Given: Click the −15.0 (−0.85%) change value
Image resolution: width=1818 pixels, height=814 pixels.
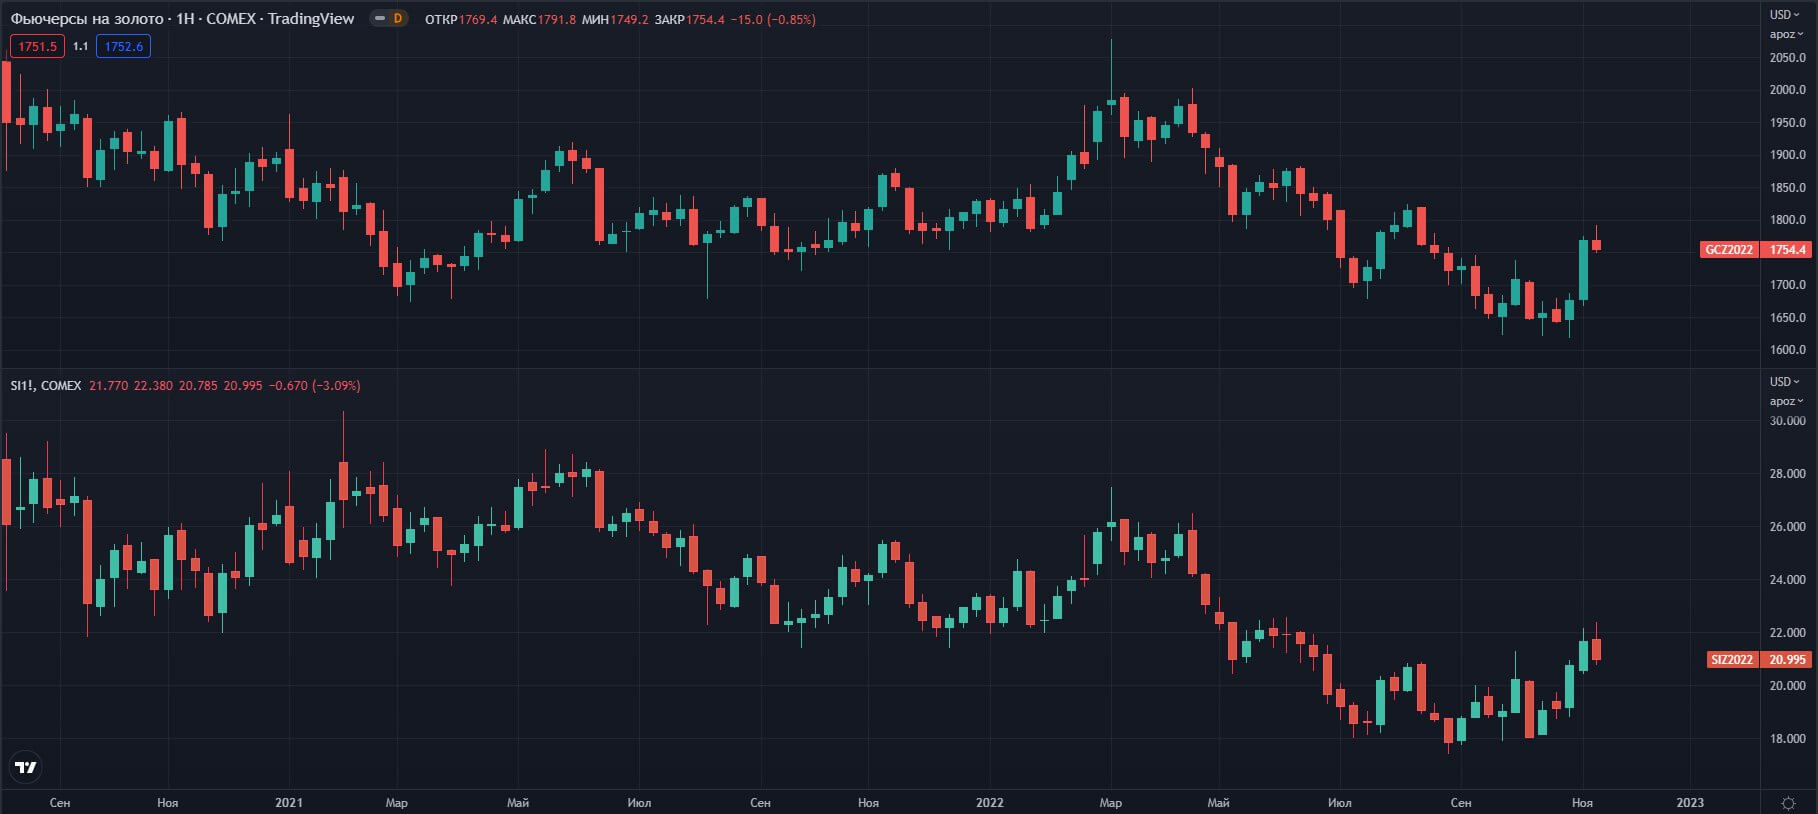Looking at the screenshot, I should 773,19.
